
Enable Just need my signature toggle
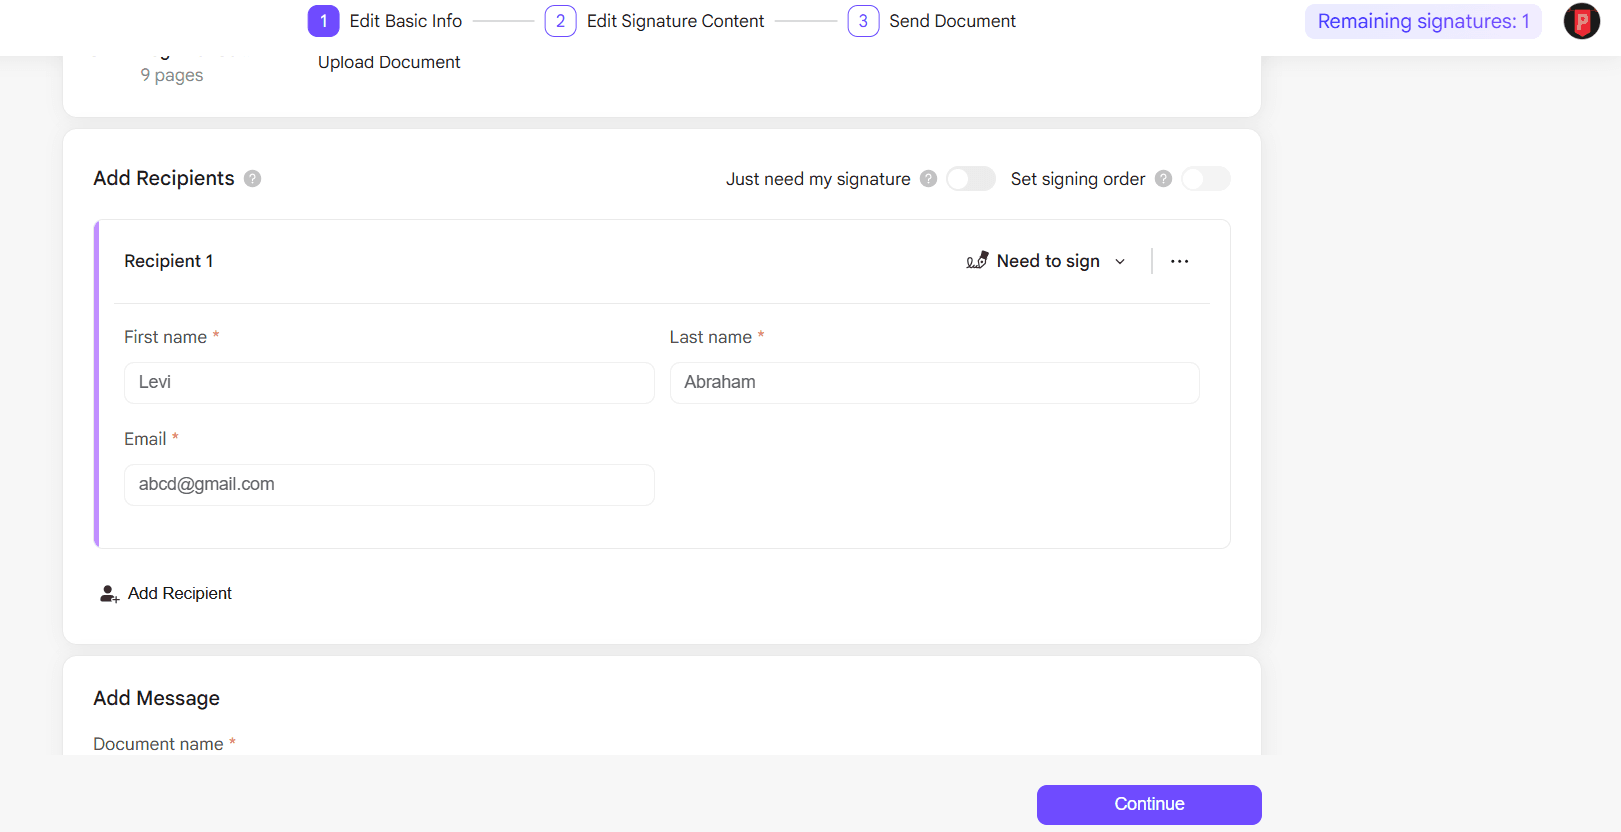point(970,179)
